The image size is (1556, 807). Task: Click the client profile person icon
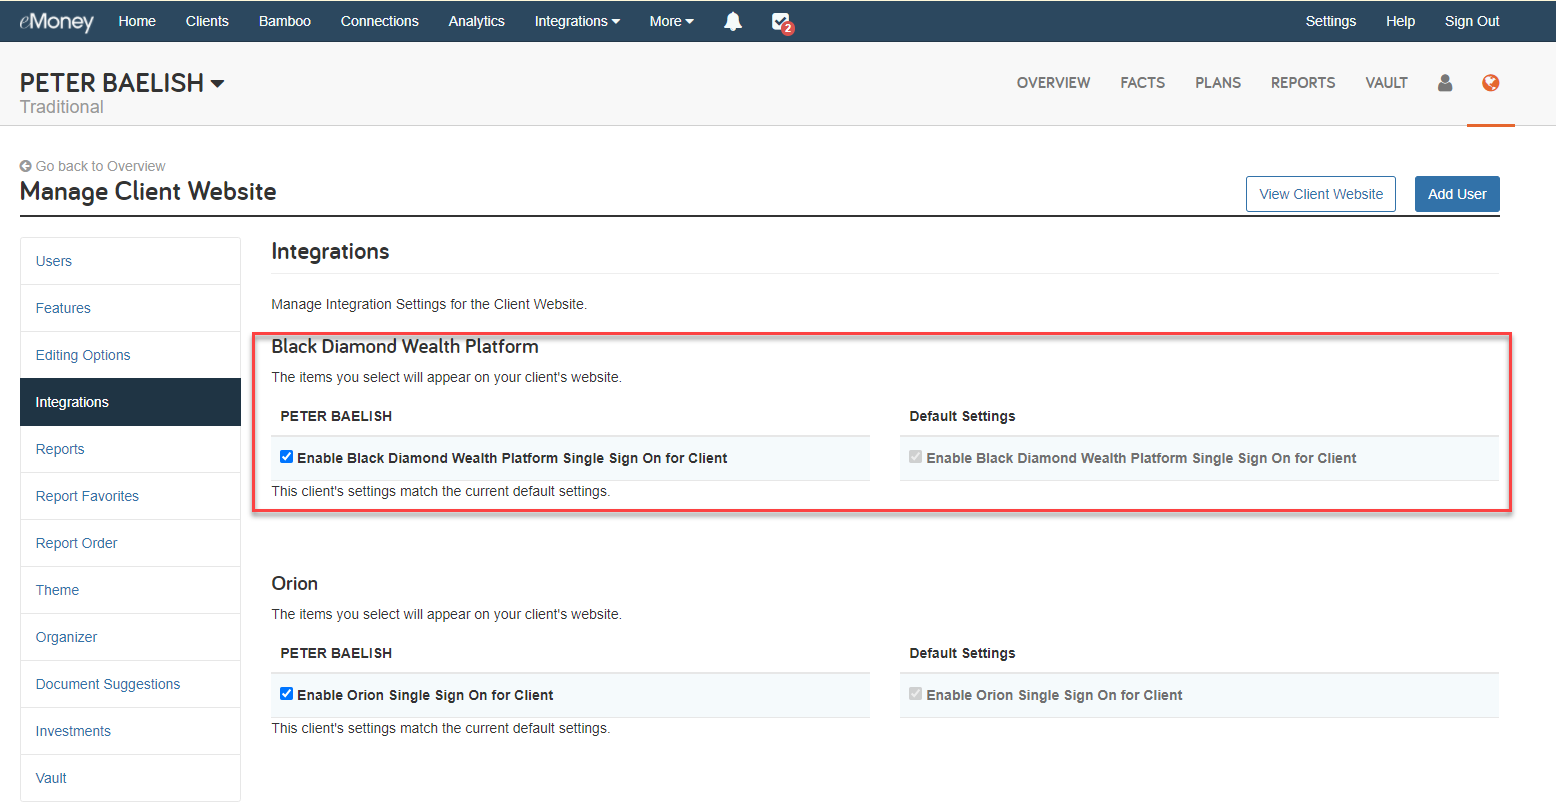point(1445,83)
